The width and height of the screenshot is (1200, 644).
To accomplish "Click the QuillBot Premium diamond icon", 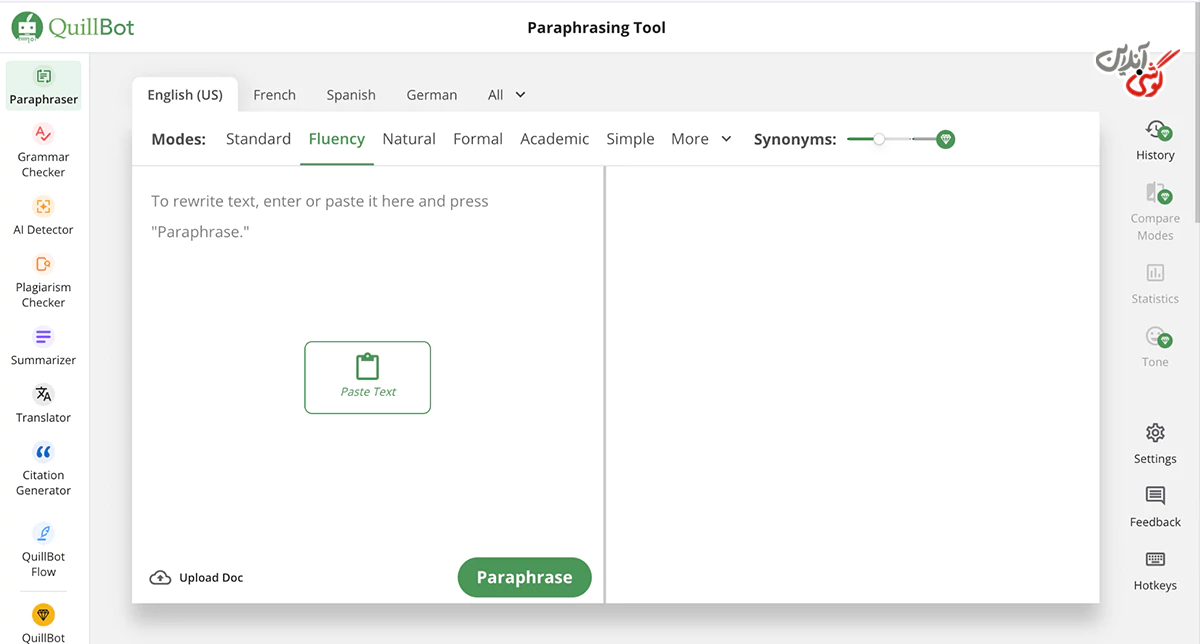I will (x=43, y=614).
